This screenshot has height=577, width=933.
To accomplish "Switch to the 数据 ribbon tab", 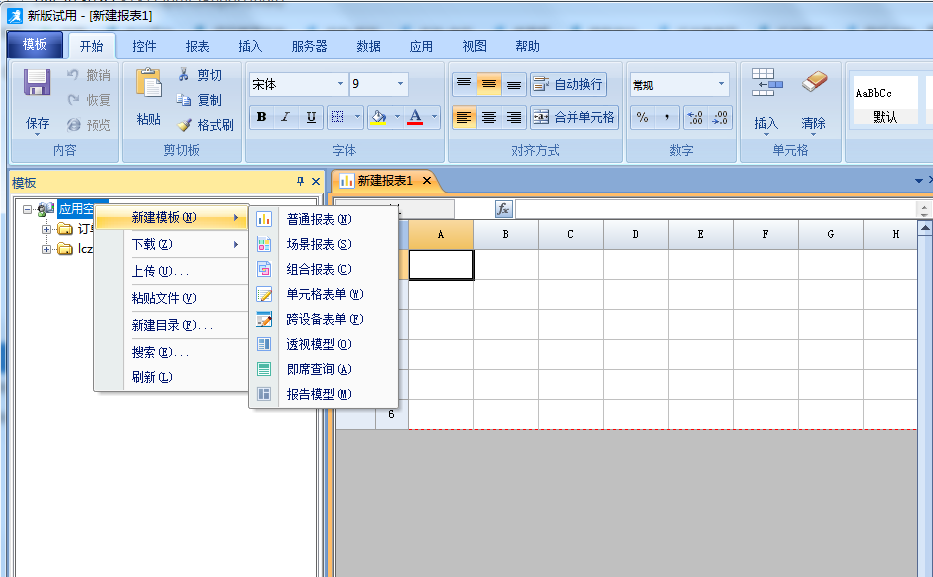I will pyautogui.click(x=368, y=46).
